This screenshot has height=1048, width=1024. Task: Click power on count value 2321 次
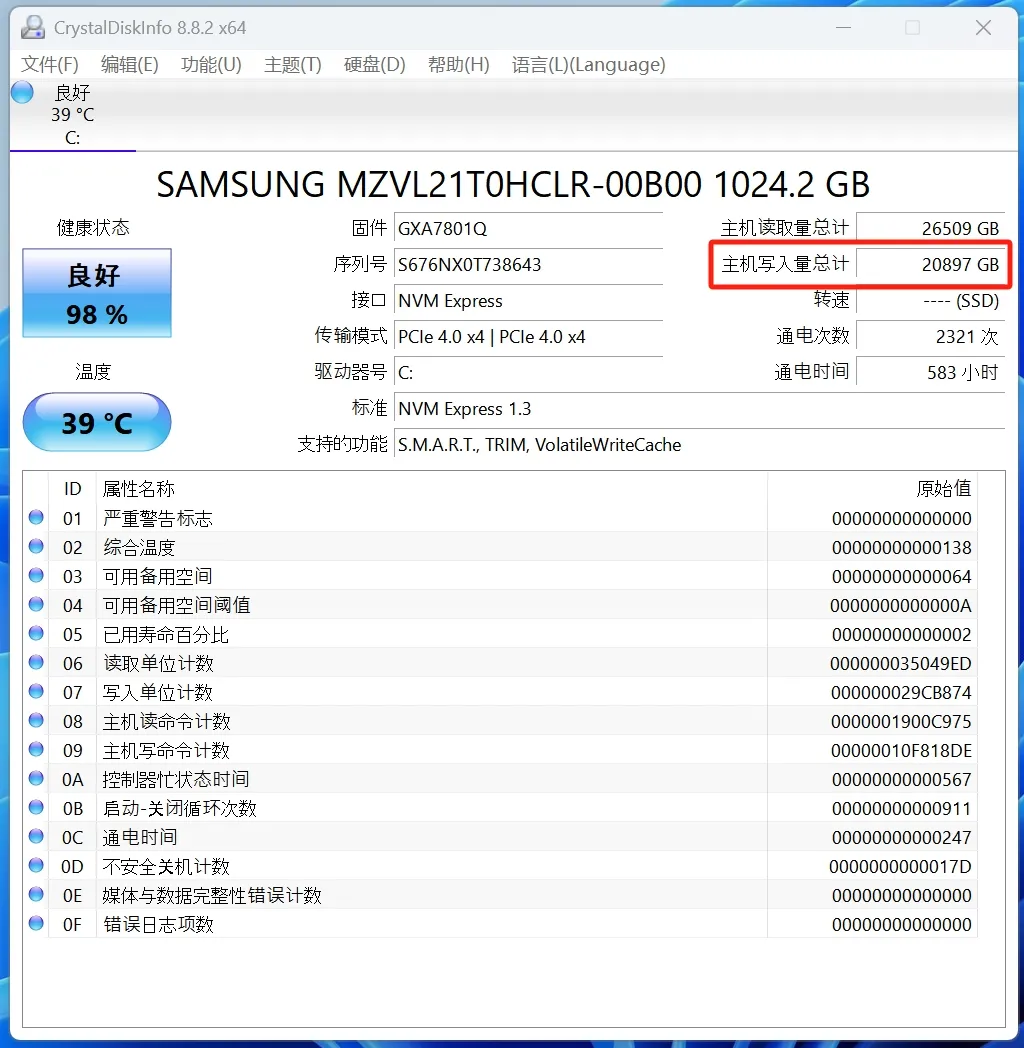(930, 337)
